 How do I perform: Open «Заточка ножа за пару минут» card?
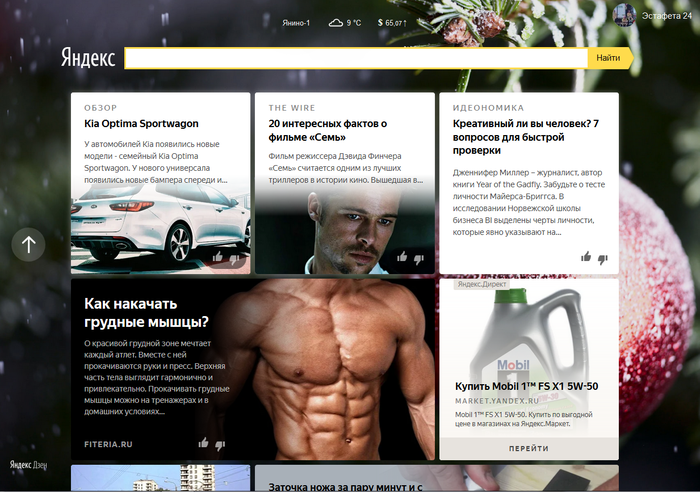click(437, 478)
